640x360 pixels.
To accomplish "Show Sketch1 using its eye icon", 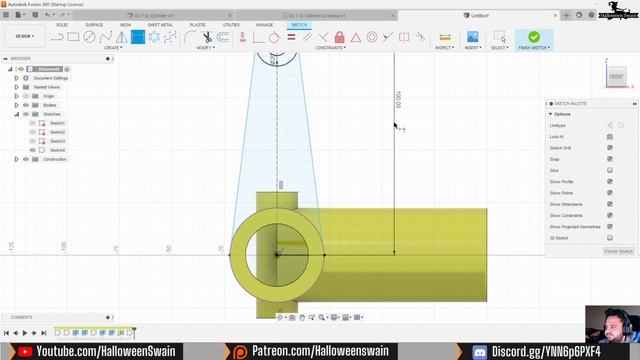I will click(33, 123).
